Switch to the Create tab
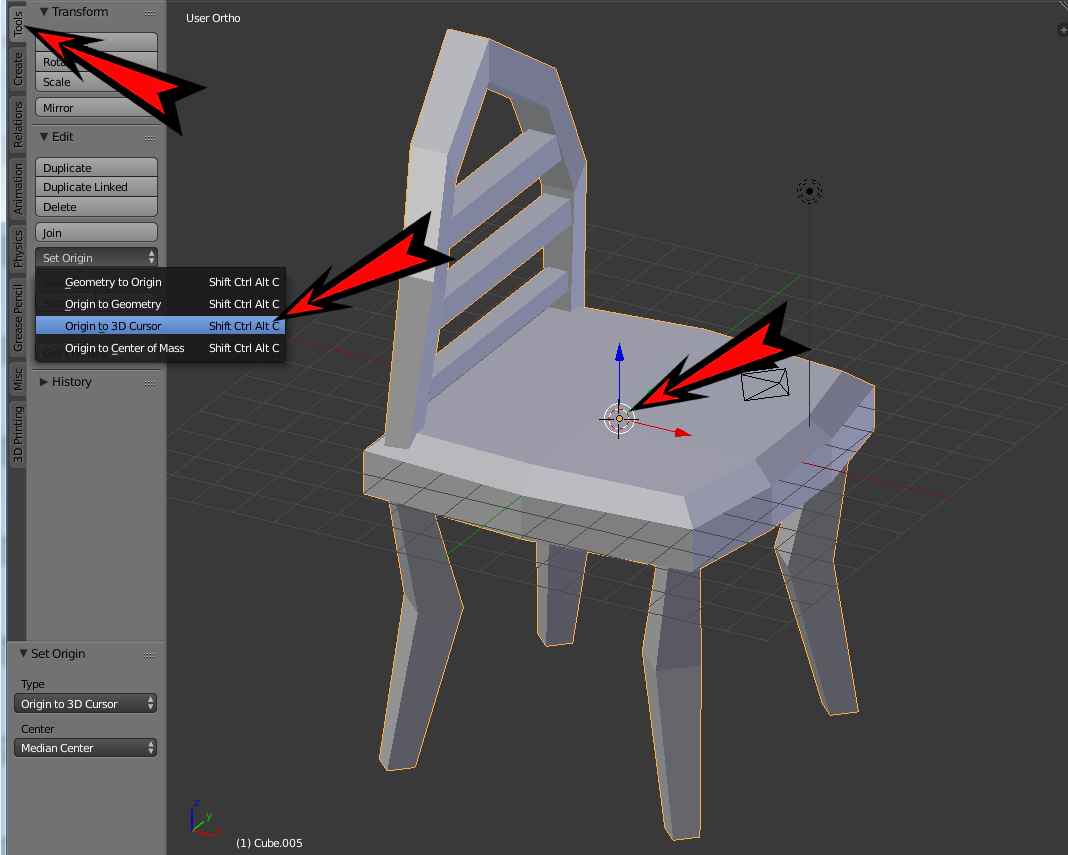 click(18, 68)
